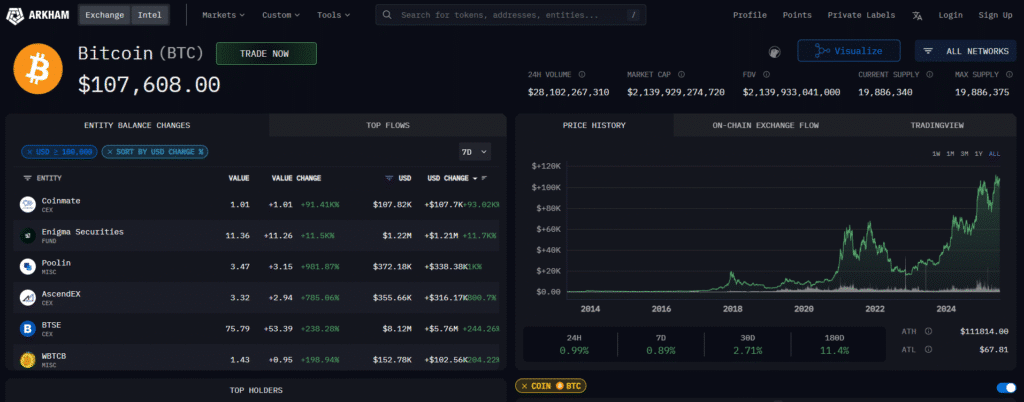Open the All Networks filter dropdown
Screen dimensions: 1024x402
click(967, 51)
